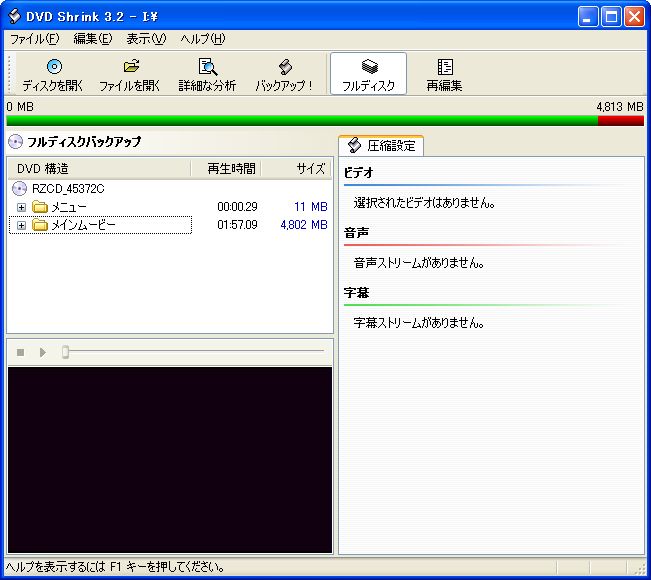Click the 11 MB size value
Viewport: 651px width, 580px height.
311,207
